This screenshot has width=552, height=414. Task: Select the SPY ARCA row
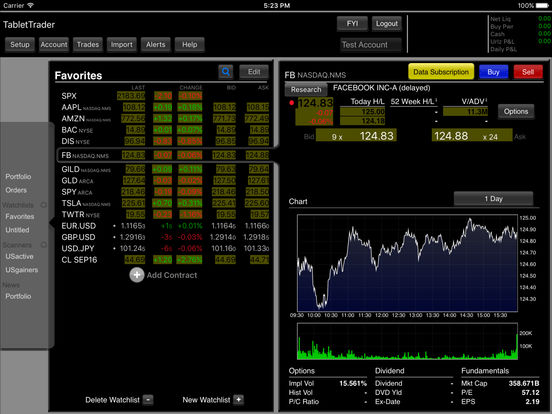pyautogui.click(x=165, y=192)
